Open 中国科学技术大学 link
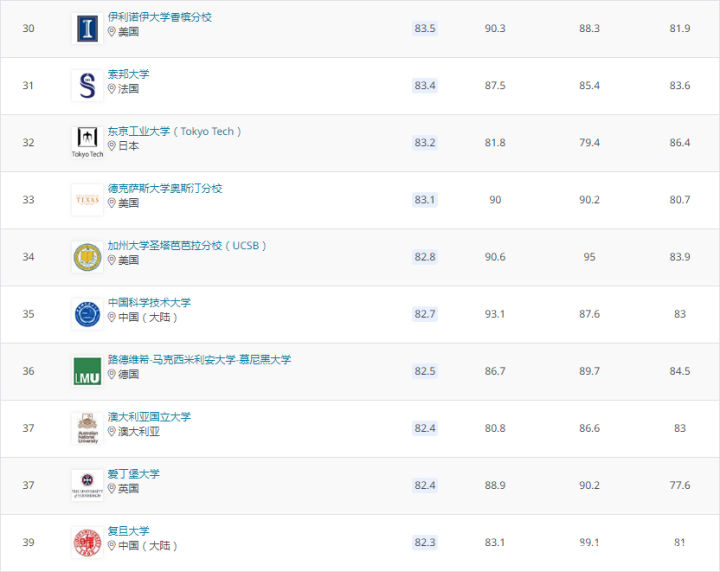This screenshot has width=720, height=572. click(149, 303)
